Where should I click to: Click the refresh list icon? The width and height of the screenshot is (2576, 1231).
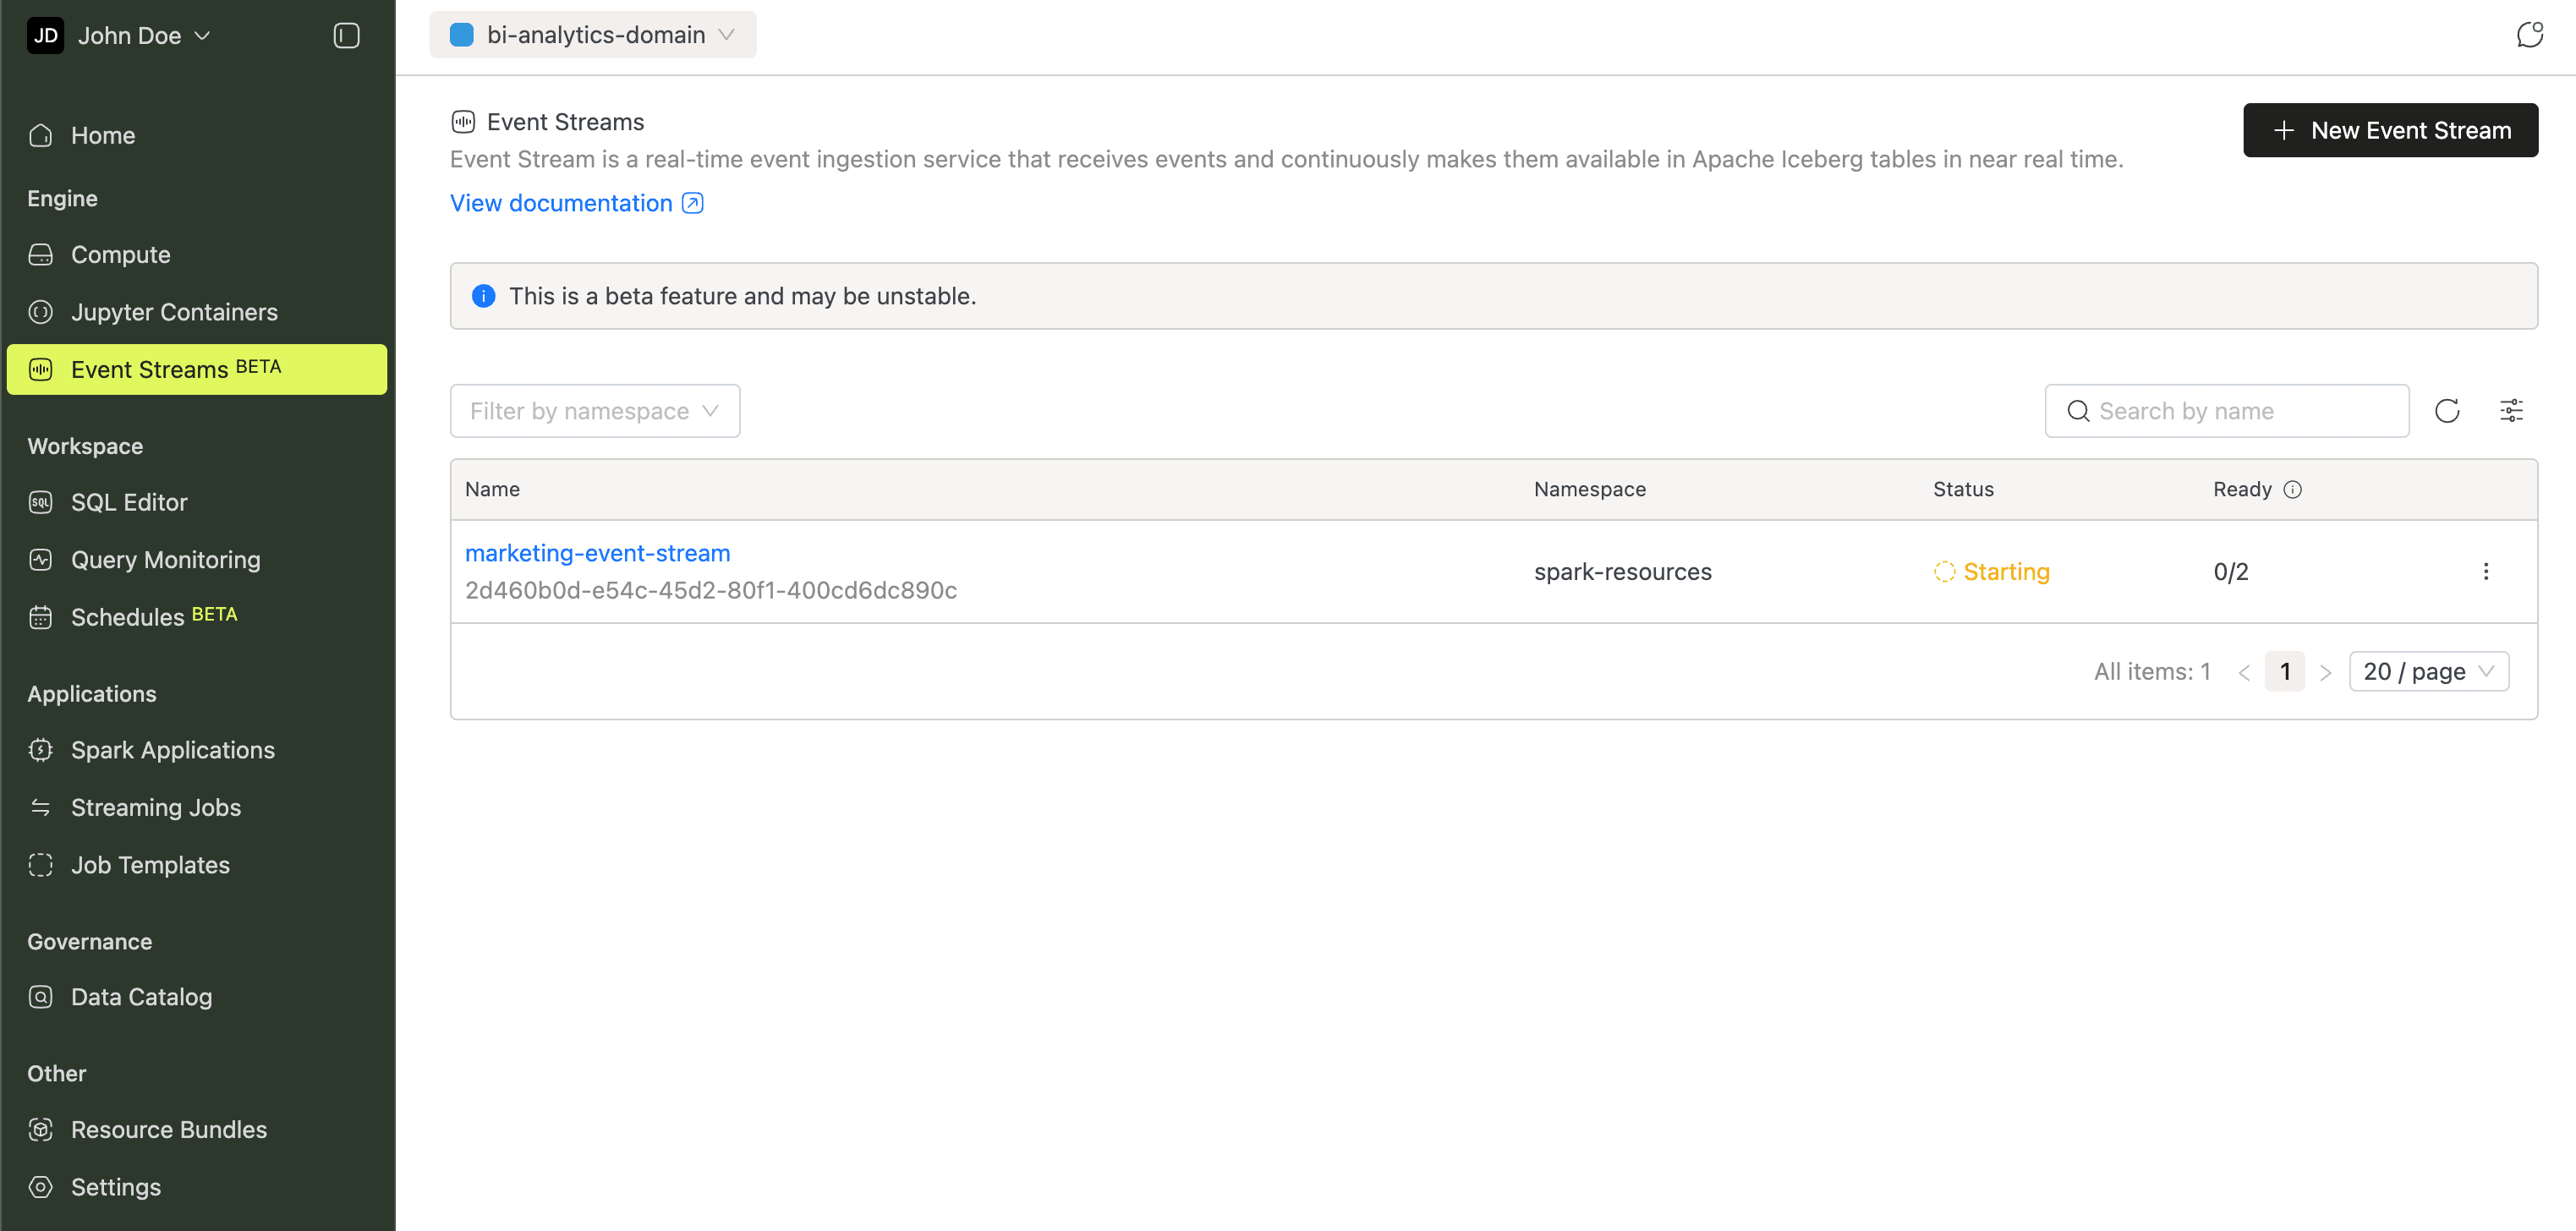click(x=2447, y=411)
